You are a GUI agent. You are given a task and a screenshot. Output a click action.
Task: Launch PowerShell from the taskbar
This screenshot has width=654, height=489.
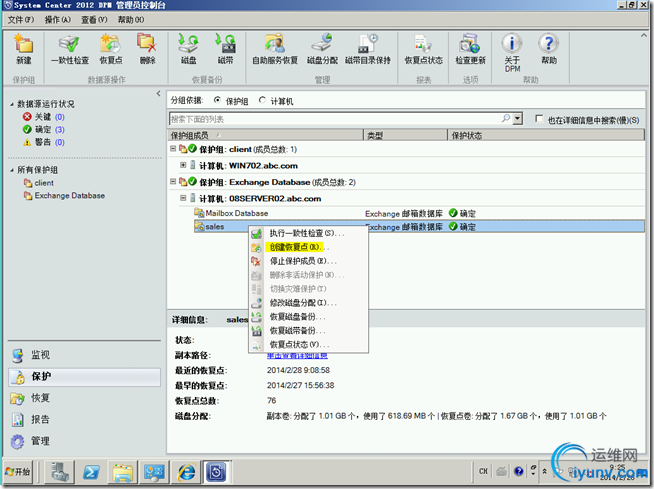[91, 472]
